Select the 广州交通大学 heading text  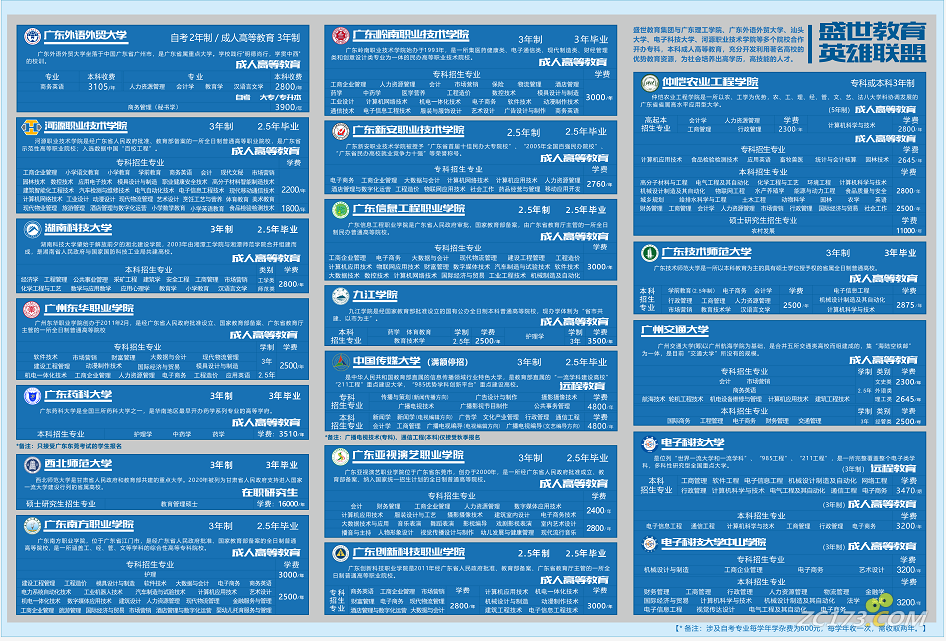coord(675,330)
